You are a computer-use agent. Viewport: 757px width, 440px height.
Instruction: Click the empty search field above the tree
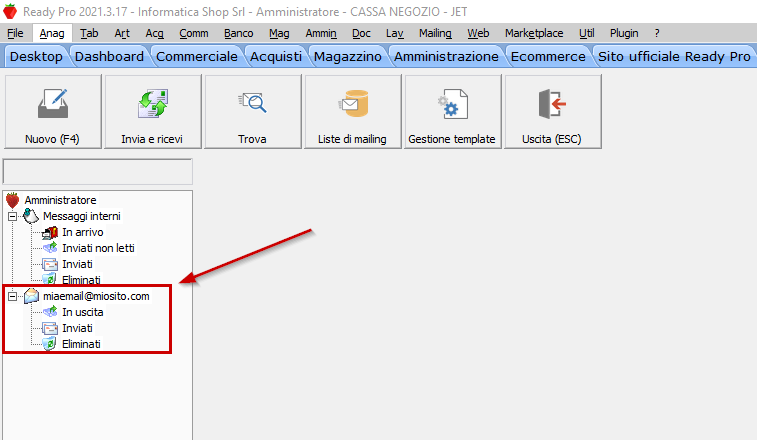[98, 171]
